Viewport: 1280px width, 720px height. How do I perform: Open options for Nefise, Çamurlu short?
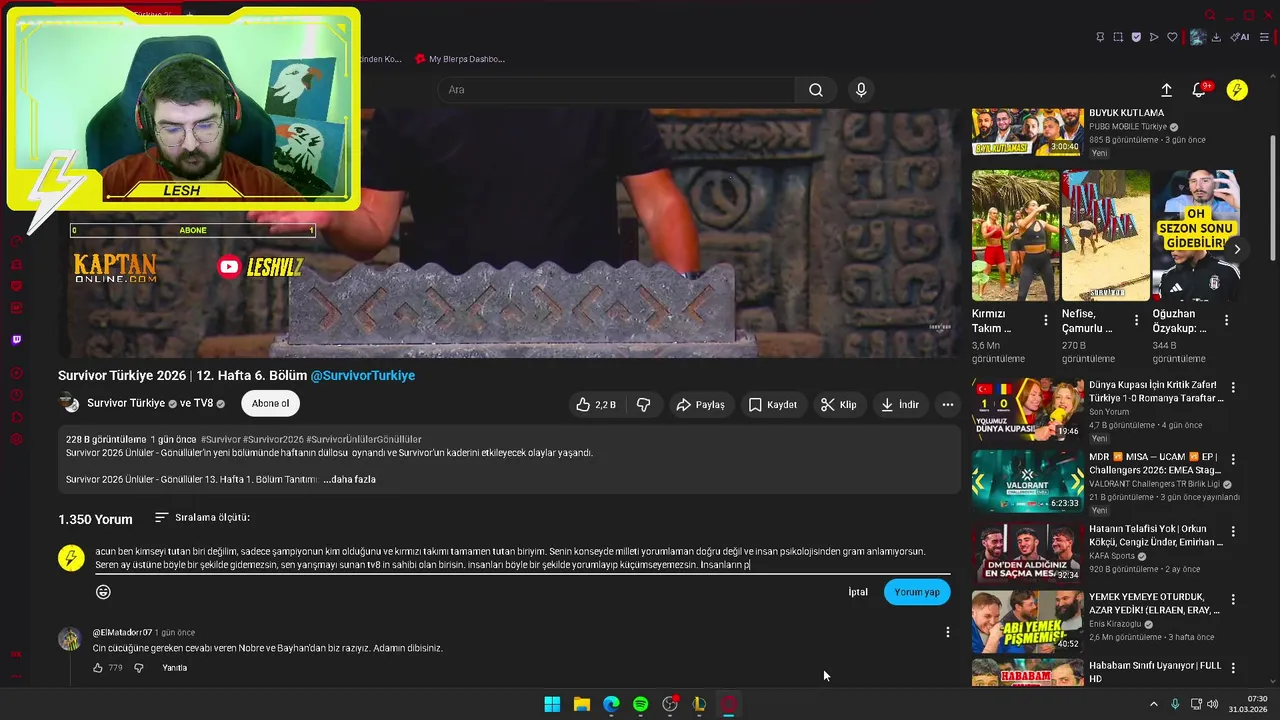[1136, 321]
